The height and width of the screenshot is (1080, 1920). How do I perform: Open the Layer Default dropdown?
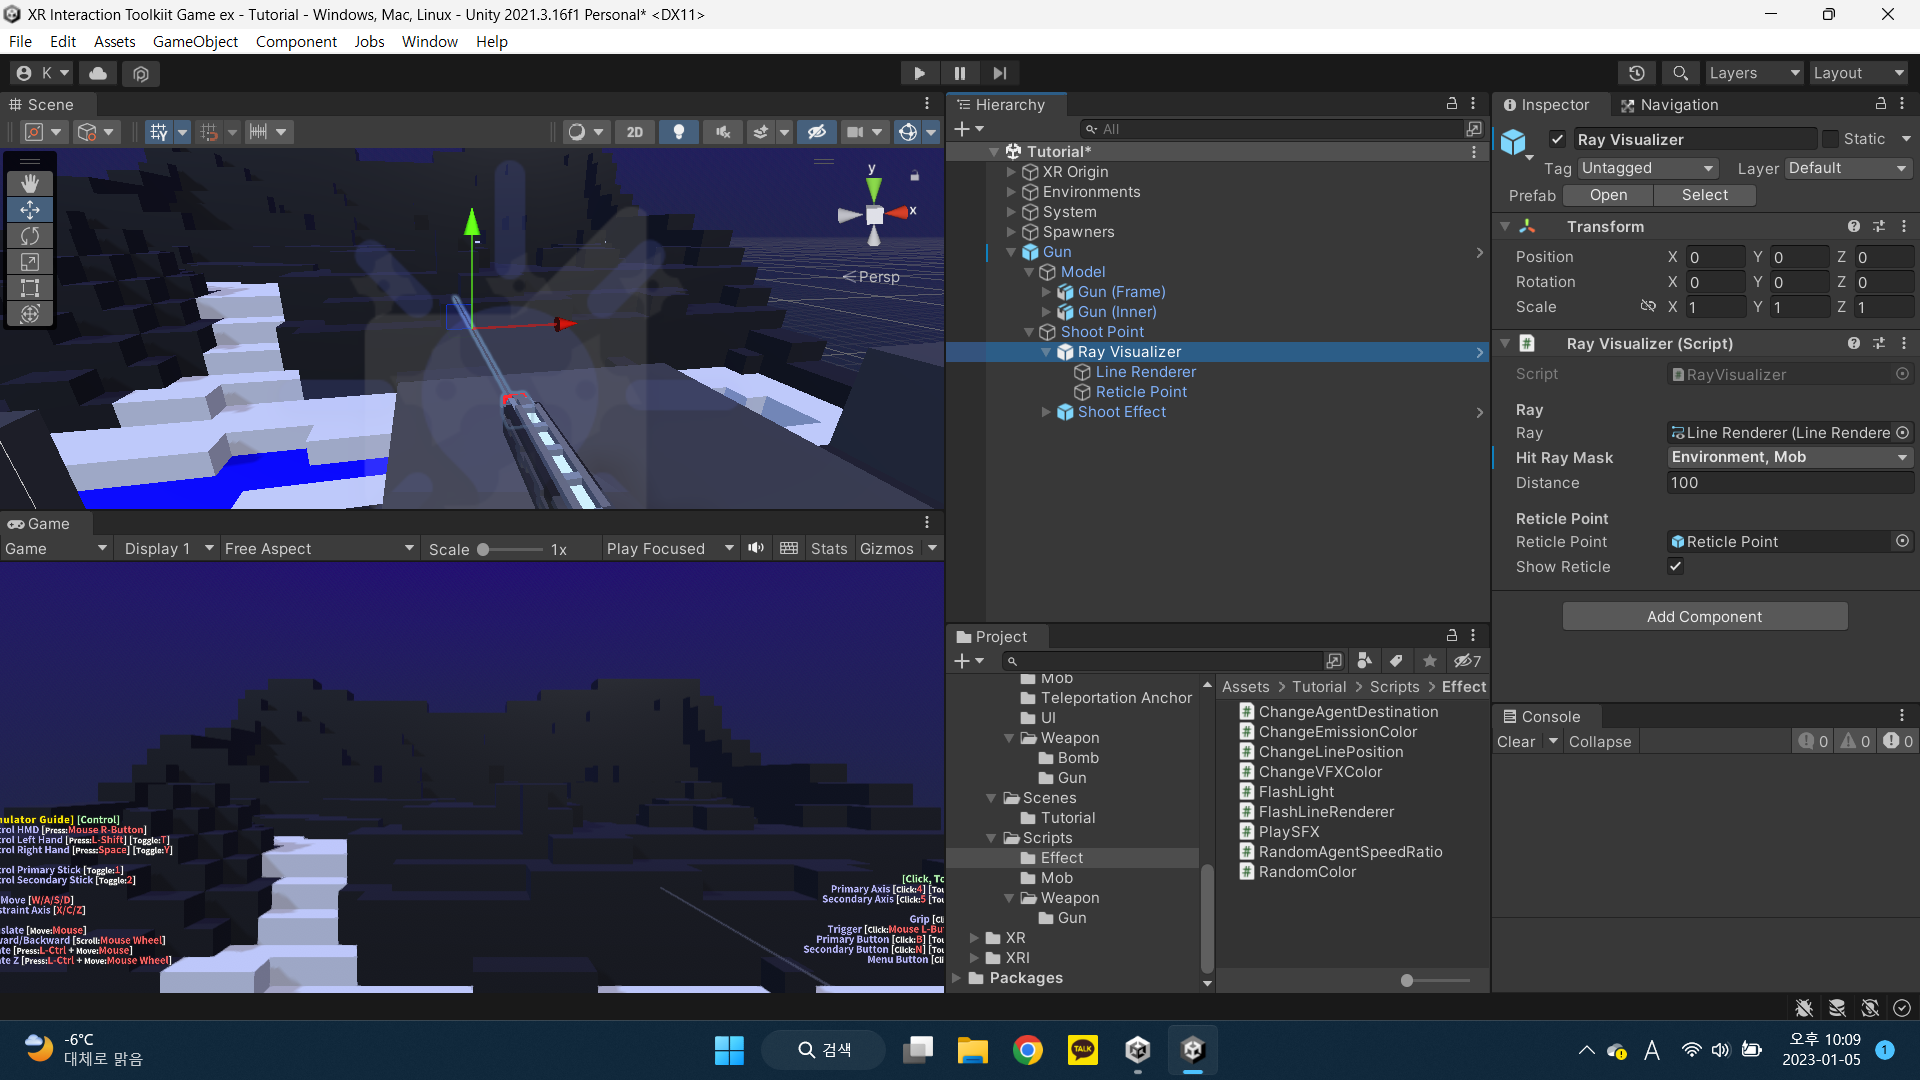[1848, 168]
